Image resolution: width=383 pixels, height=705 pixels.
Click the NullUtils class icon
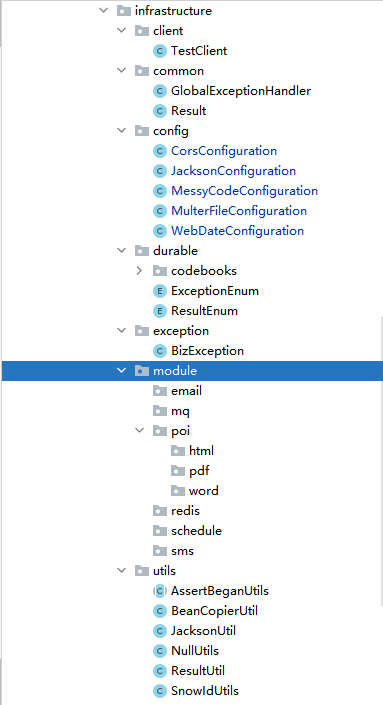click(x=160, y=651)
